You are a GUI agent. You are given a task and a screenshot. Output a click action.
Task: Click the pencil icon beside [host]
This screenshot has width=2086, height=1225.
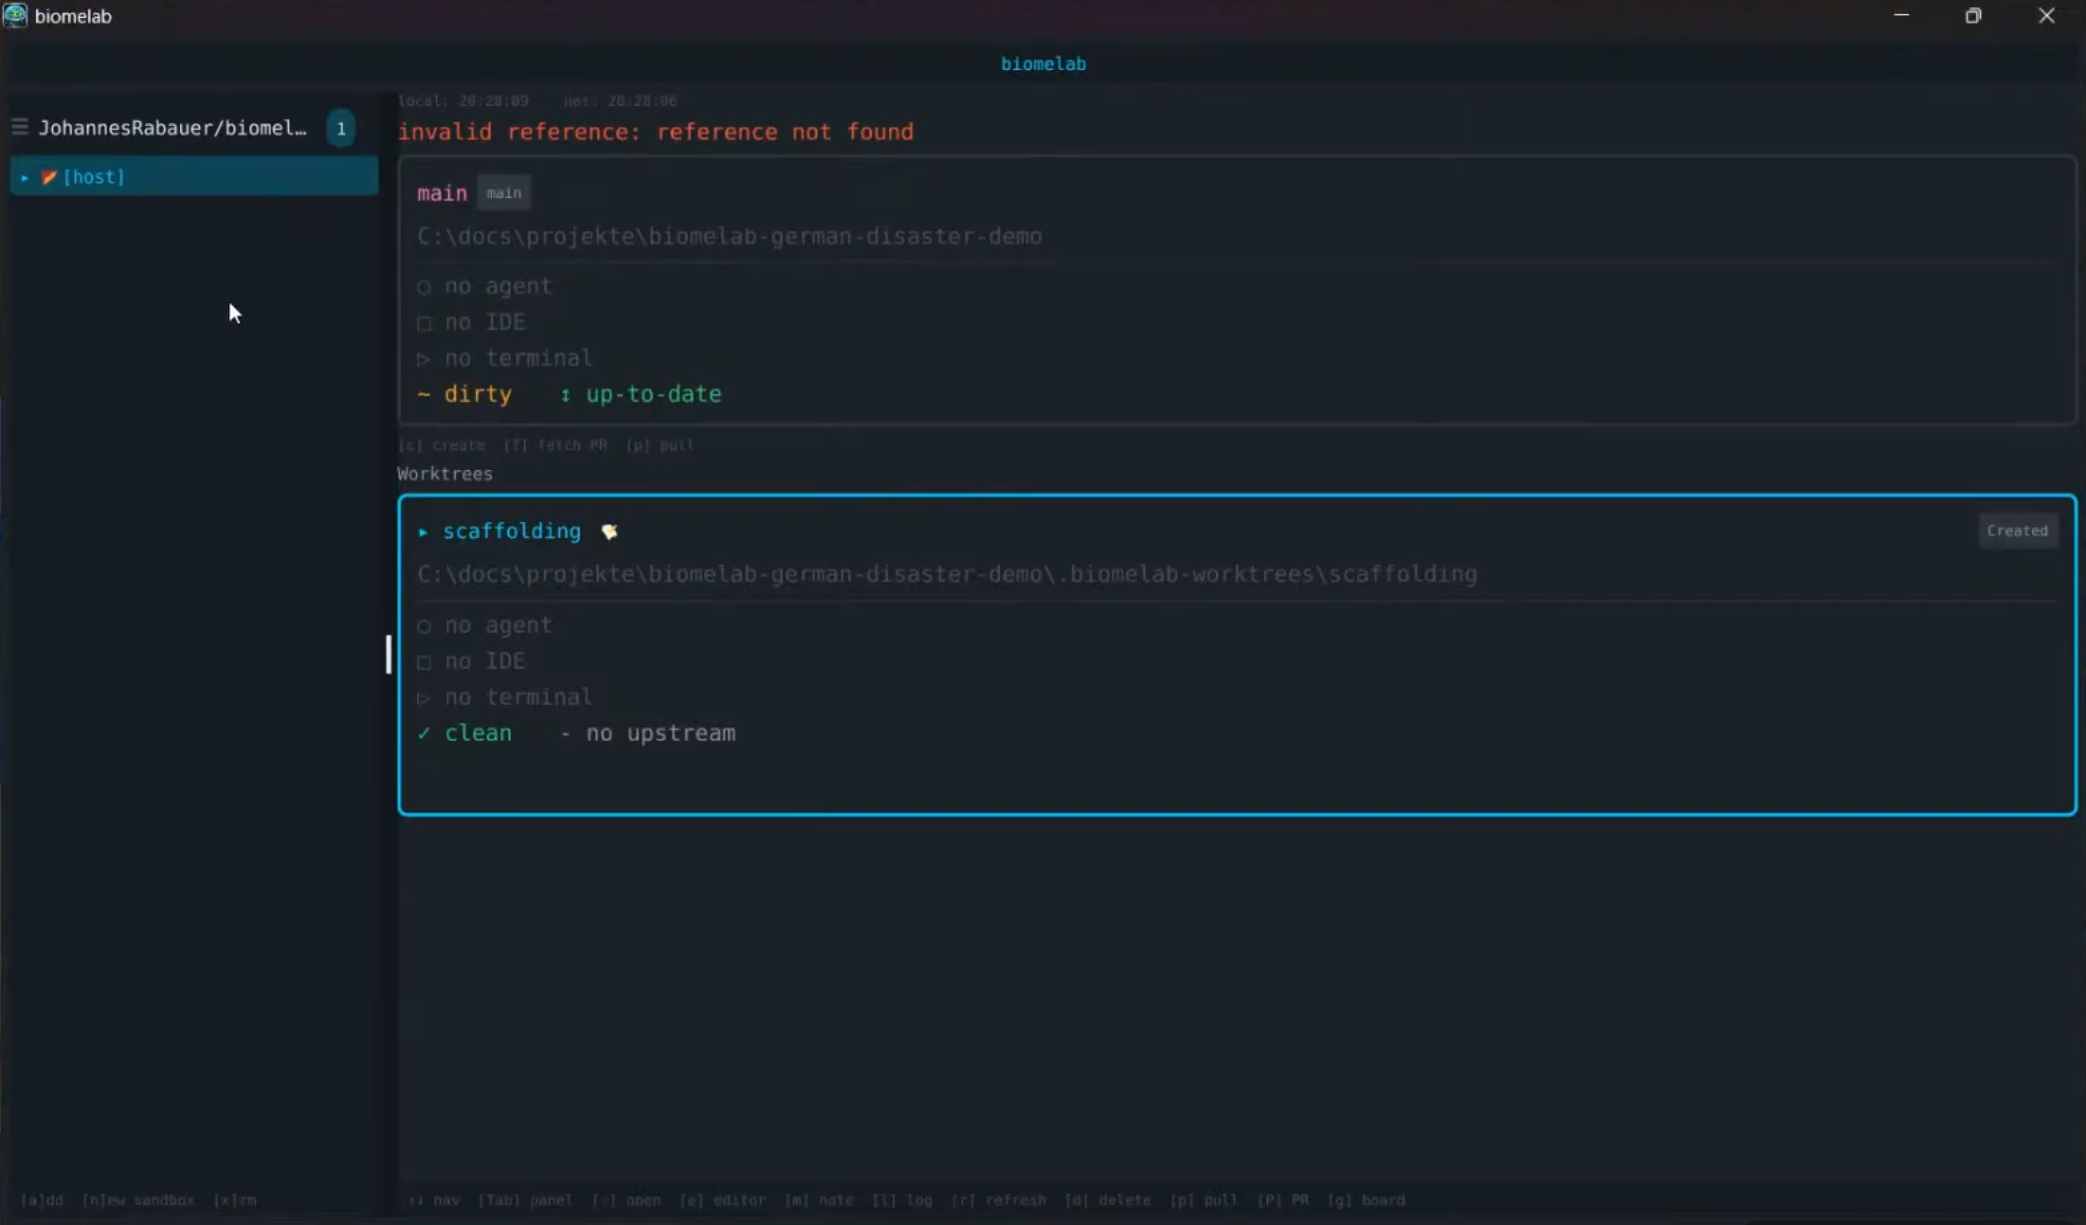tap(48, 177)
